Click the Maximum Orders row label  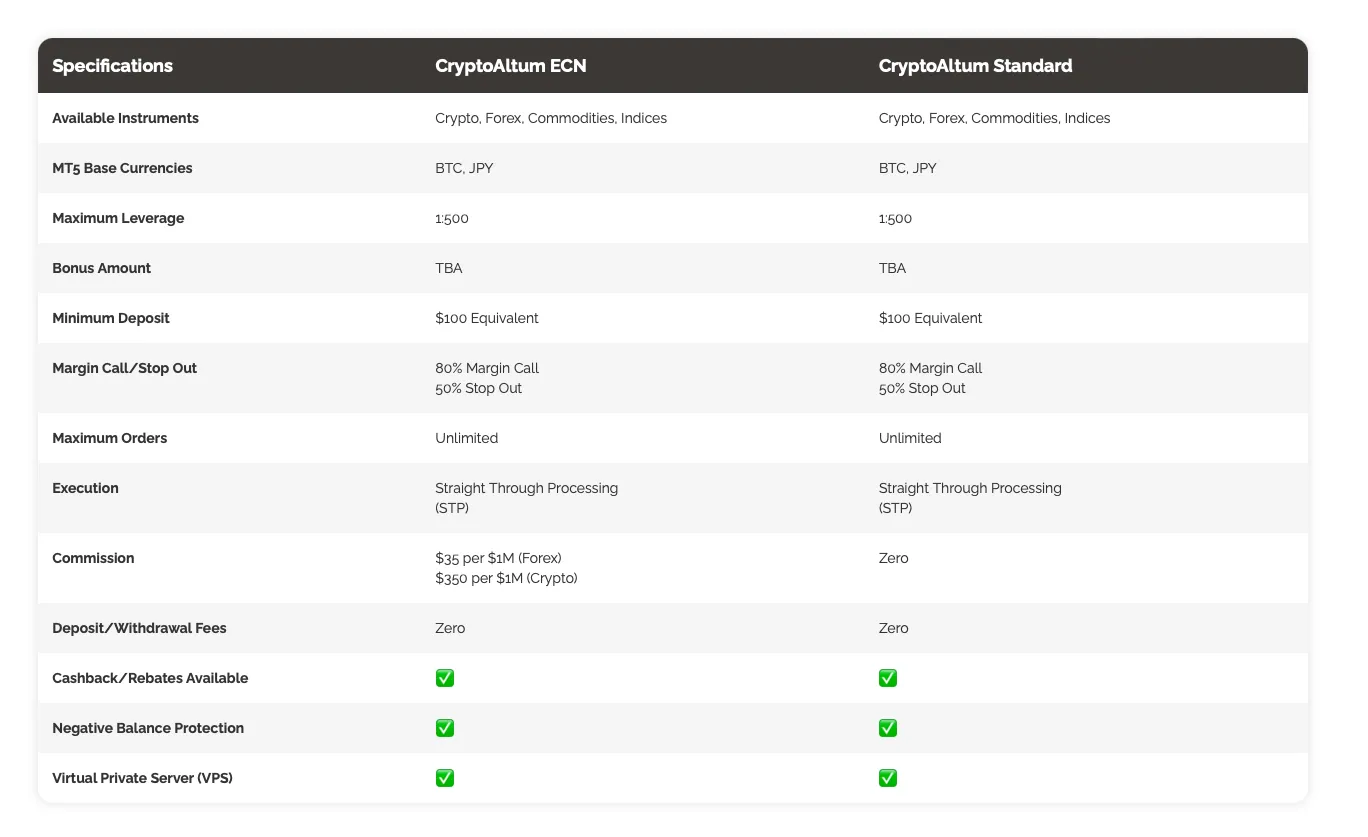pyautogui.click(x=110, y=438)
